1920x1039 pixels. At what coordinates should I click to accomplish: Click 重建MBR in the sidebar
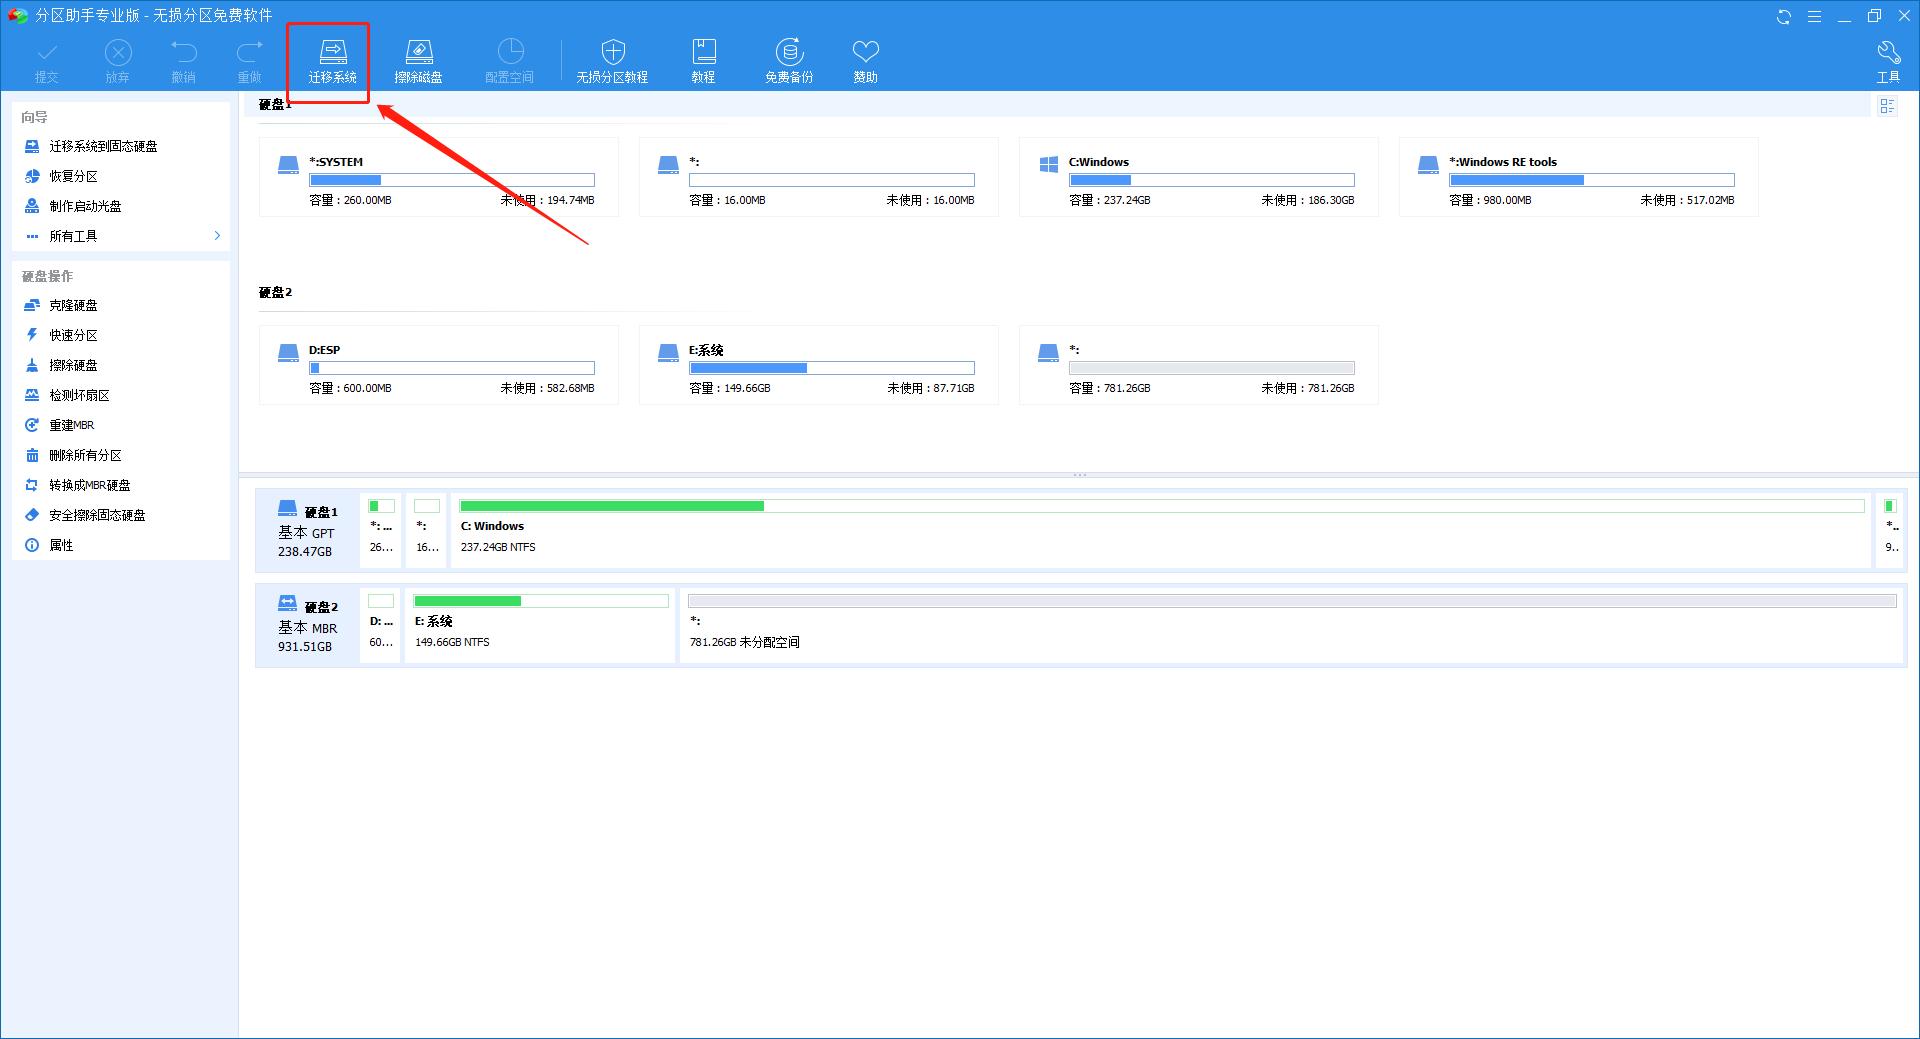pos(71,425)
